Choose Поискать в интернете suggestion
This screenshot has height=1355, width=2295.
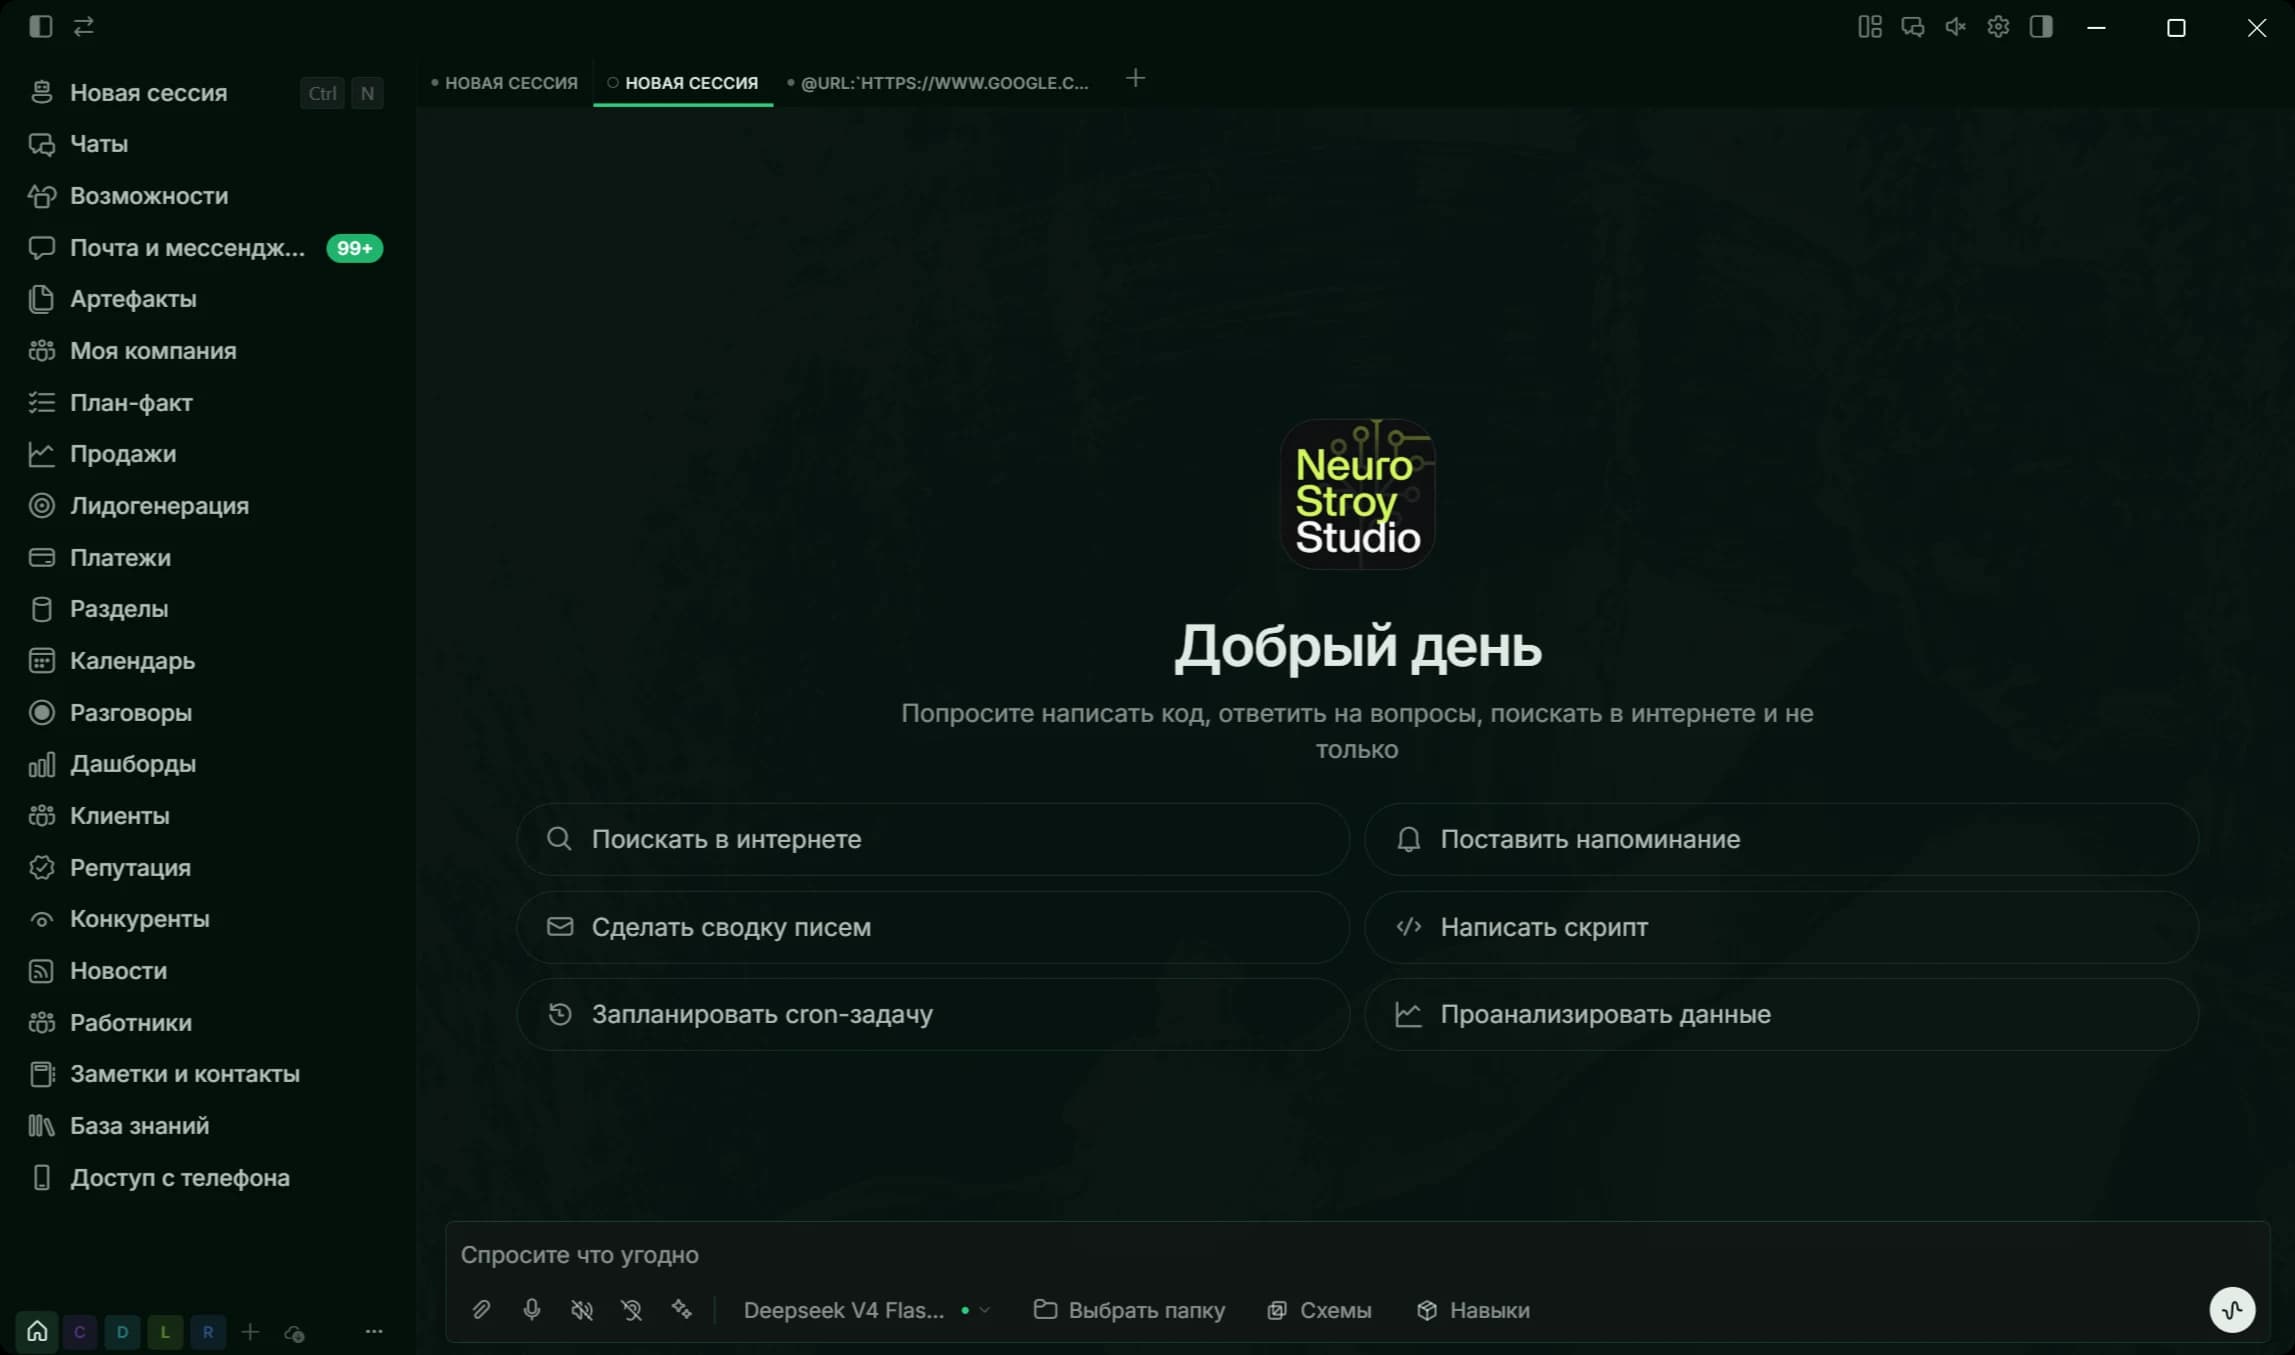[933, 839]
